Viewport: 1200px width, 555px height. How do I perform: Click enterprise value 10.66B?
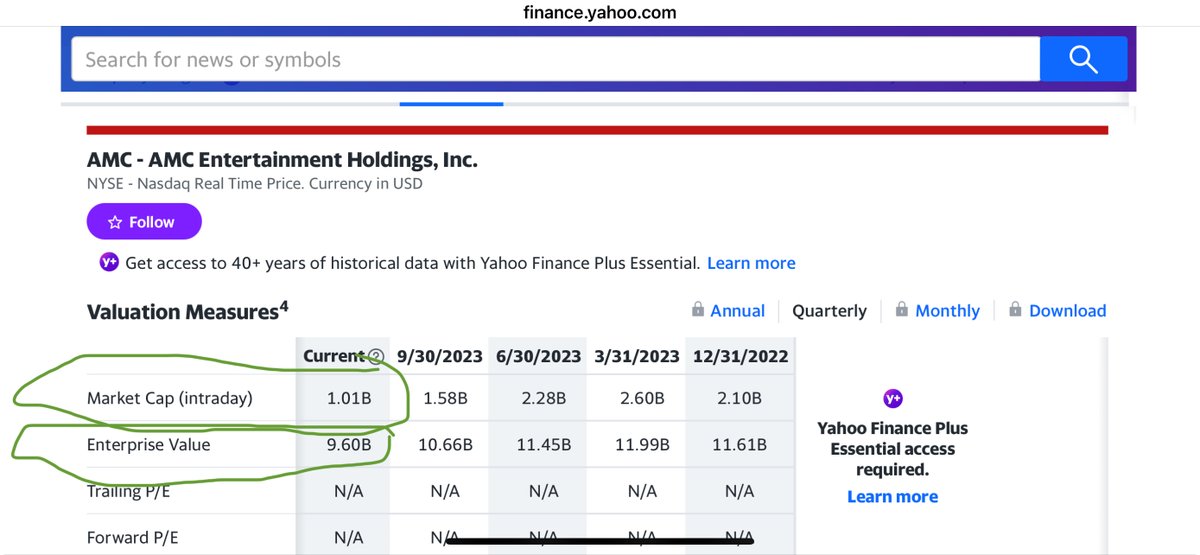445,445
